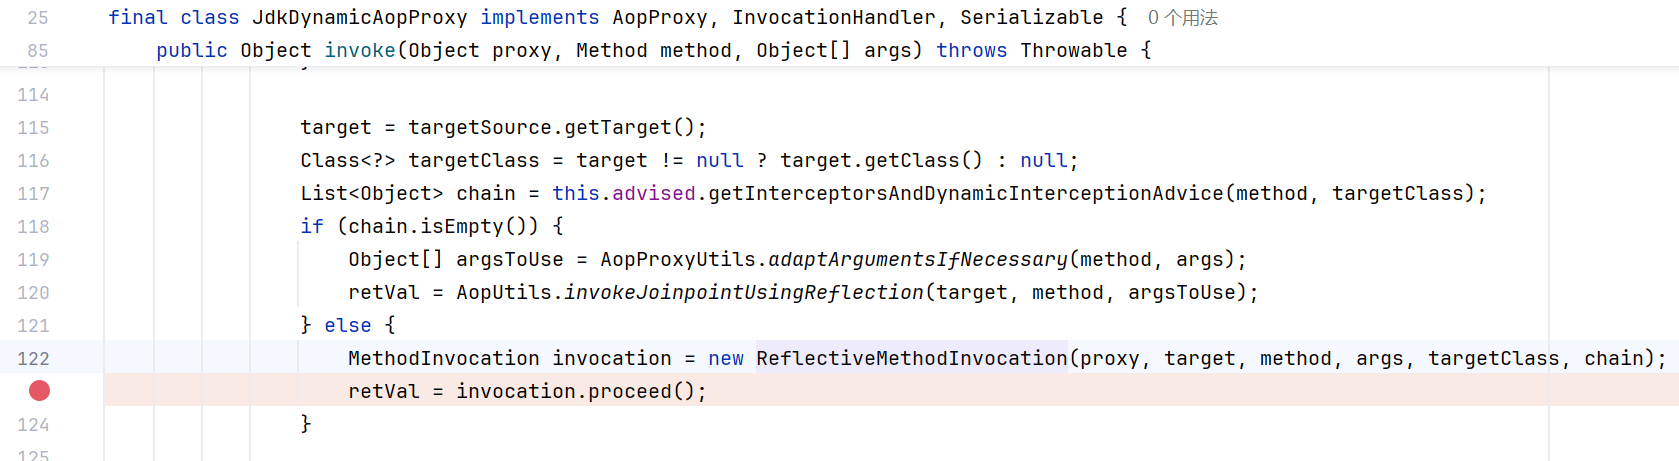
Task: Click the ReflectiveMethodInvocation constructor name
Action: (x=911, y=358)
